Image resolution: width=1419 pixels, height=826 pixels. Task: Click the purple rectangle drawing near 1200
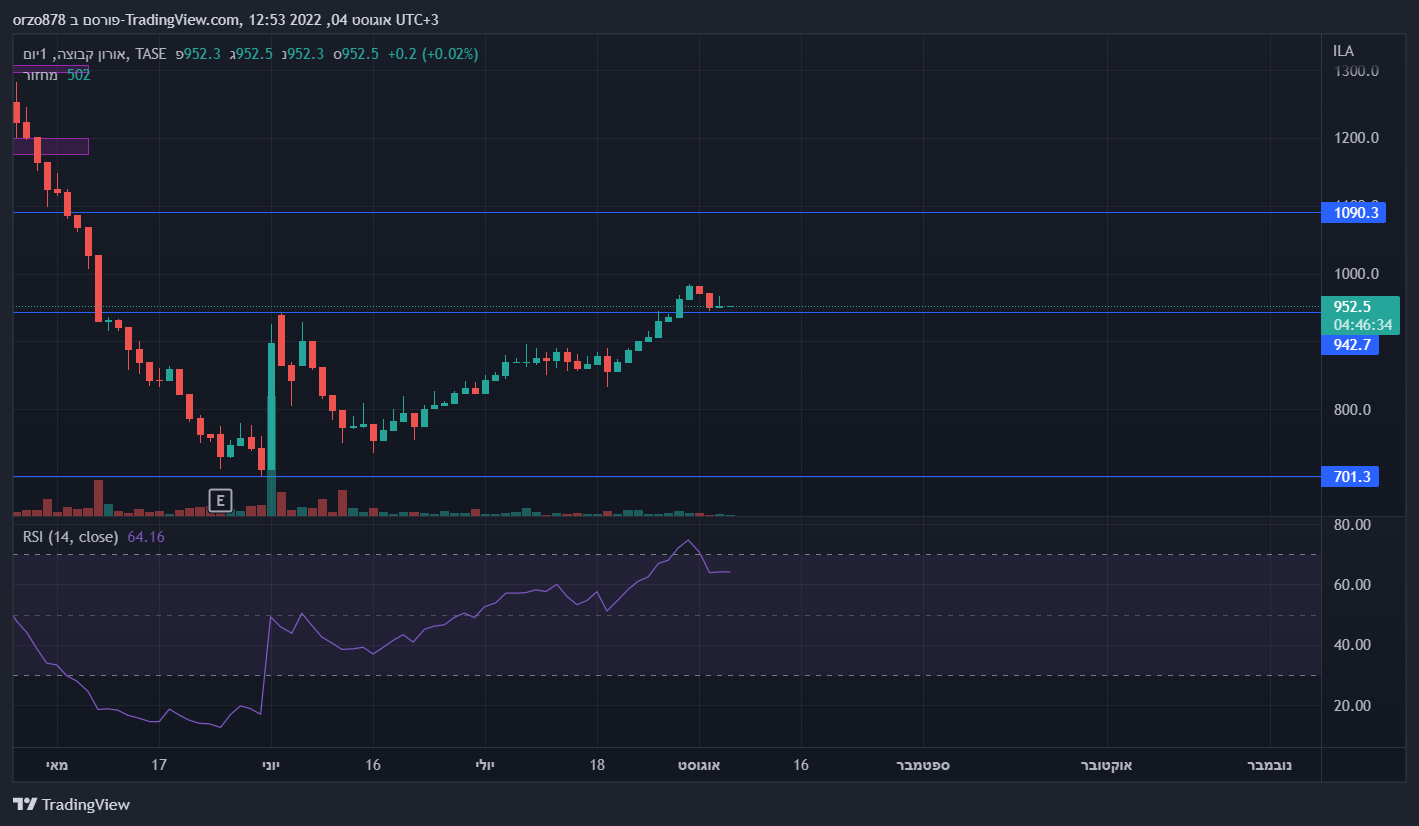coord(50,146)
